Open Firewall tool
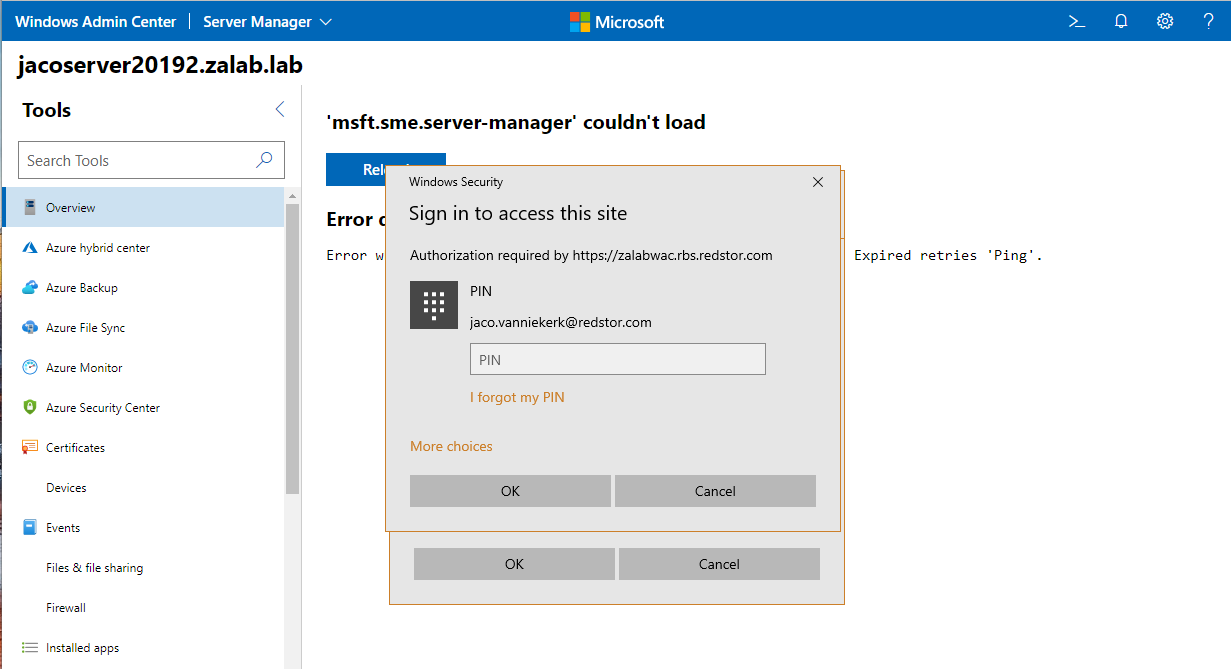 (x=144, y=608)
